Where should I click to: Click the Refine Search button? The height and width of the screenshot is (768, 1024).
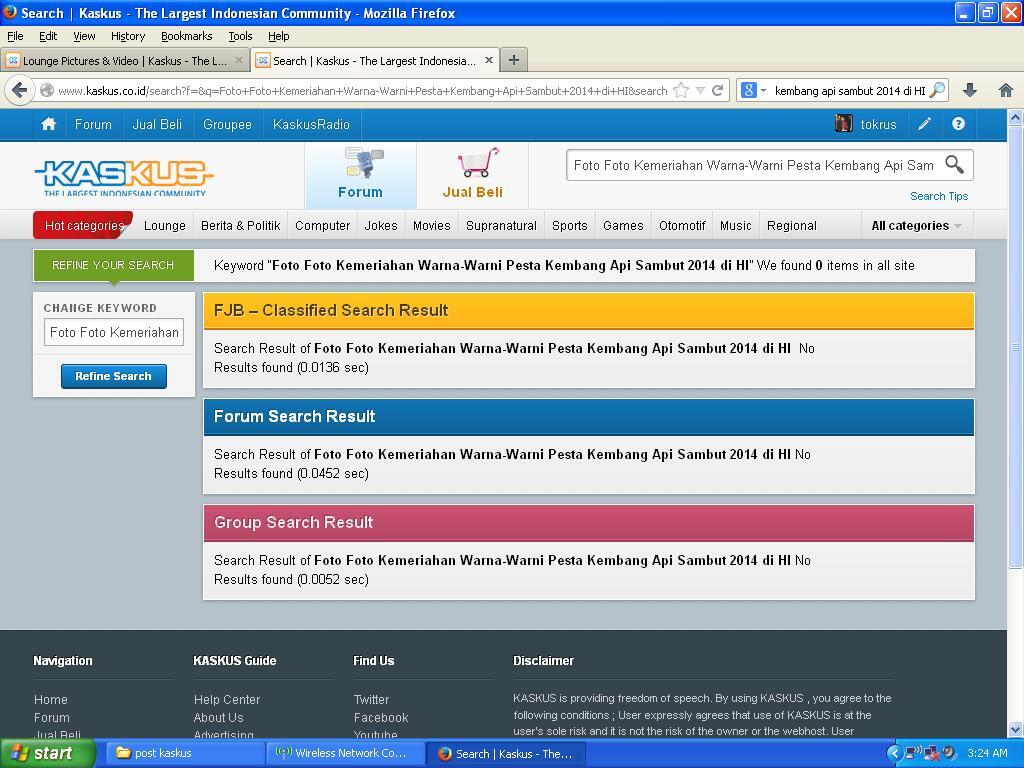114,376
